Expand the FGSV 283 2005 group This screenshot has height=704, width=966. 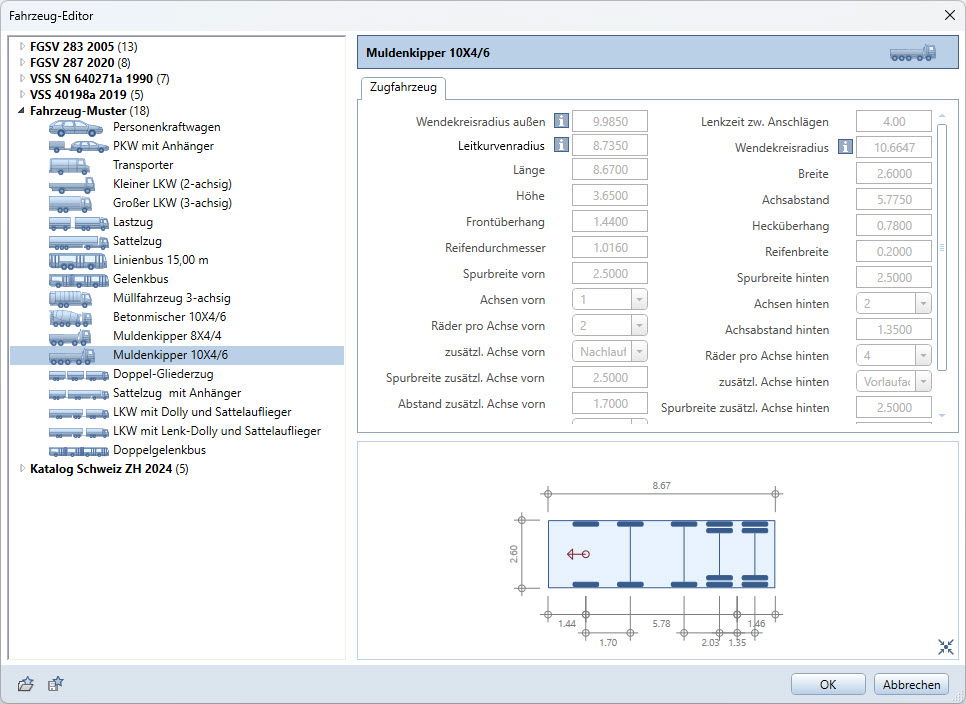[22, 46]
